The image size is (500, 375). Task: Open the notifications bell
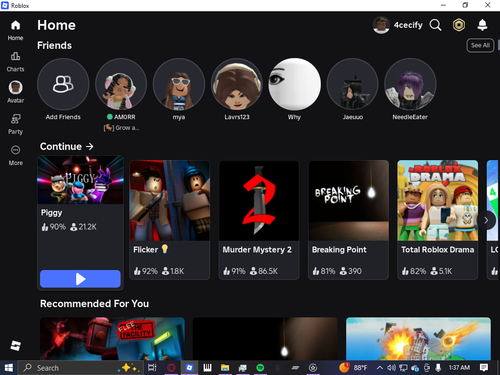[482, 25]
